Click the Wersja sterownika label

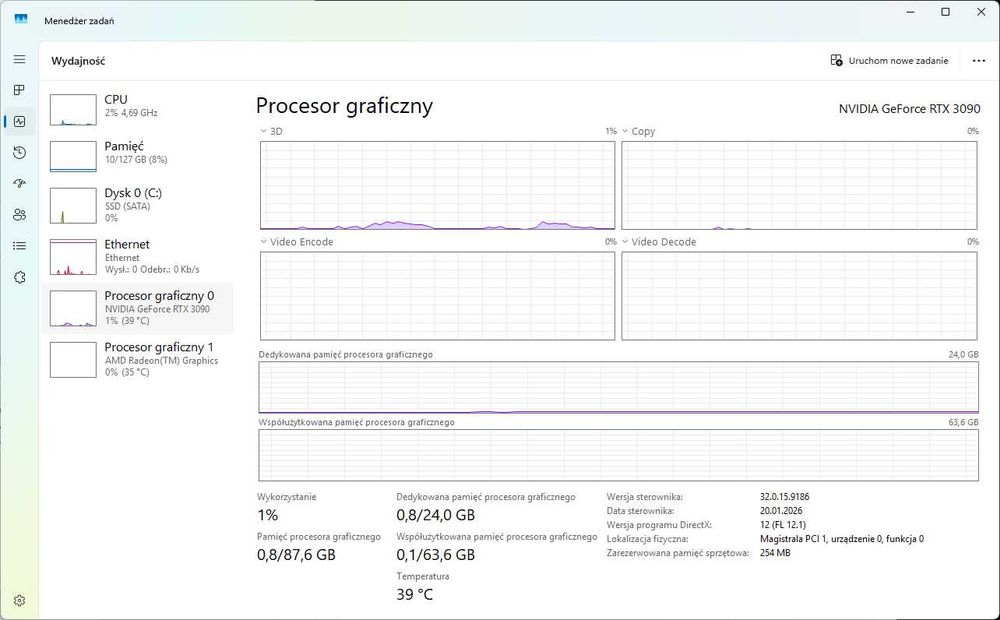[x=645, y=496]
